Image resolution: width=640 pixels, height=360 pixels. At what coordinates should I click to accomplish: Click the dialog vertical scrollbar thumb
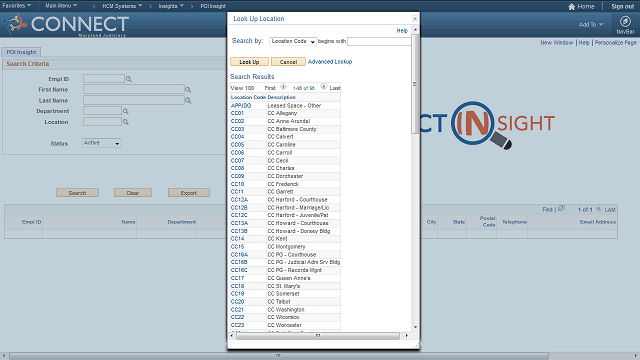[x=415, y=84]
